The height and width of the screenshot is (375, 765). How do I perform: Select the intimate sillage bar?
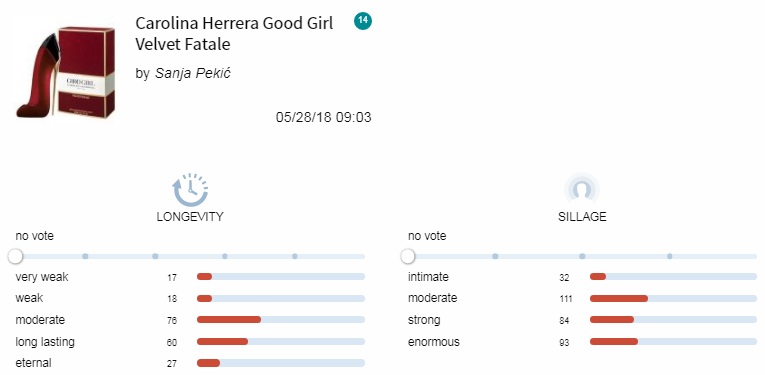click(673, 276)
